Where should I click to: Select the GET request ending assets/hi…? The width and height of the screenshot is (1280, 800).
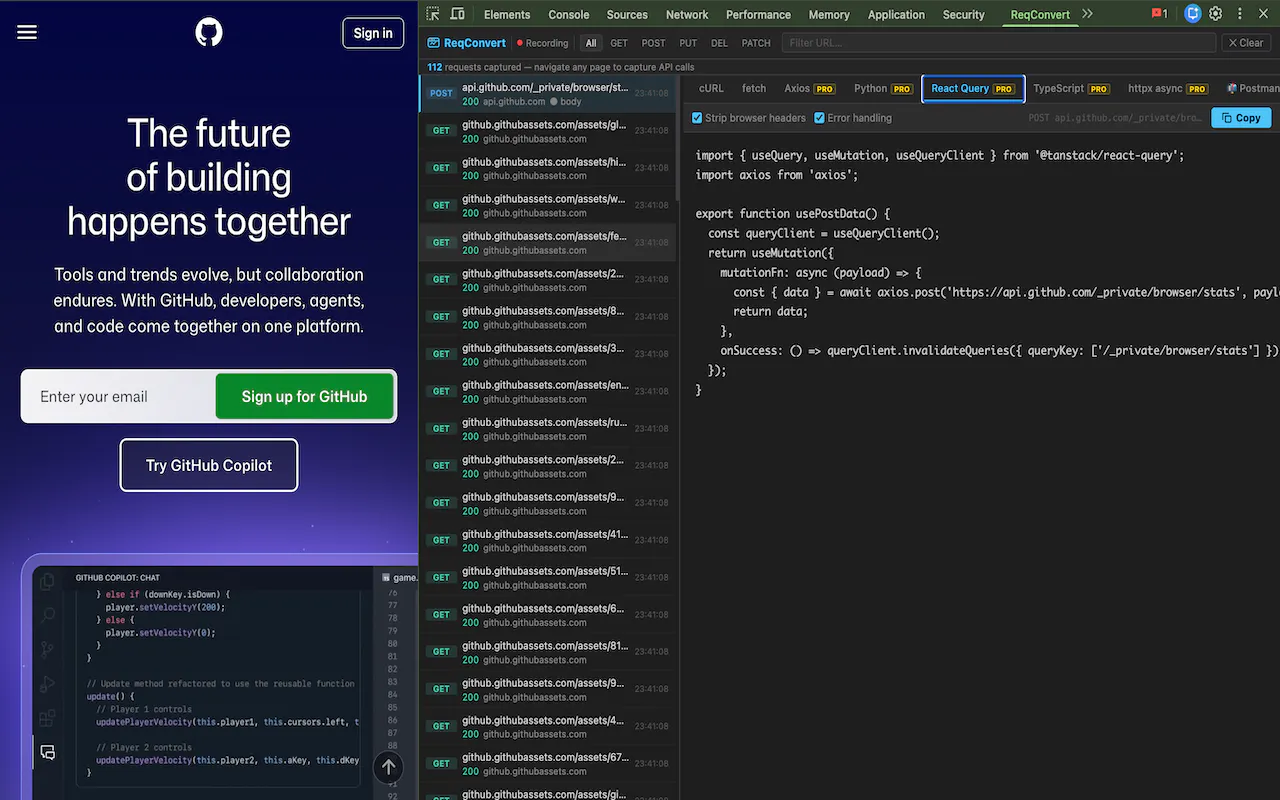tap(549, 168)
